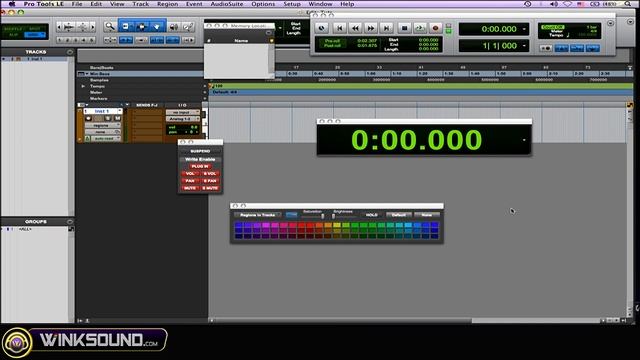Select zoom preset 5 button

(x=91, y=40)
